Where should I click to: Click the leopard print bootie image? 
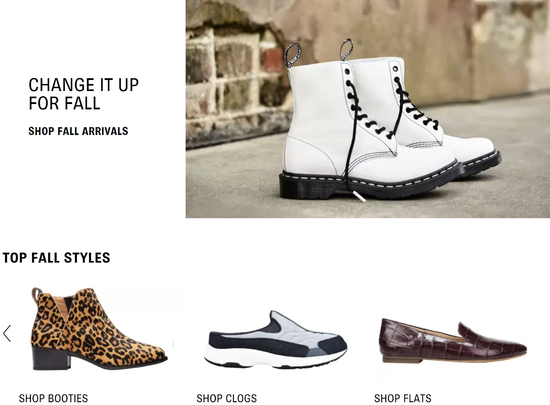(99, 329)
